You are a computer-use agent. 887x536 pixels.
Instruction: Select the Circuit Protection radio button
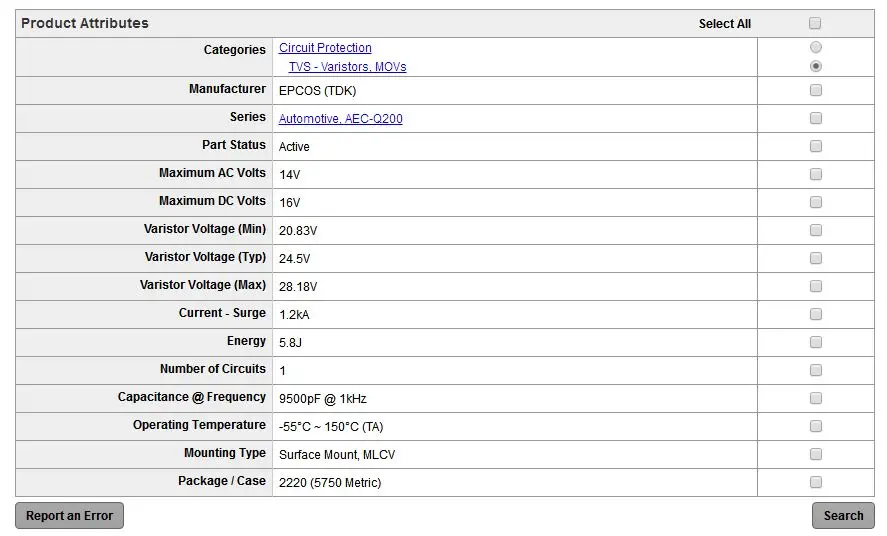tap(816, 47)
